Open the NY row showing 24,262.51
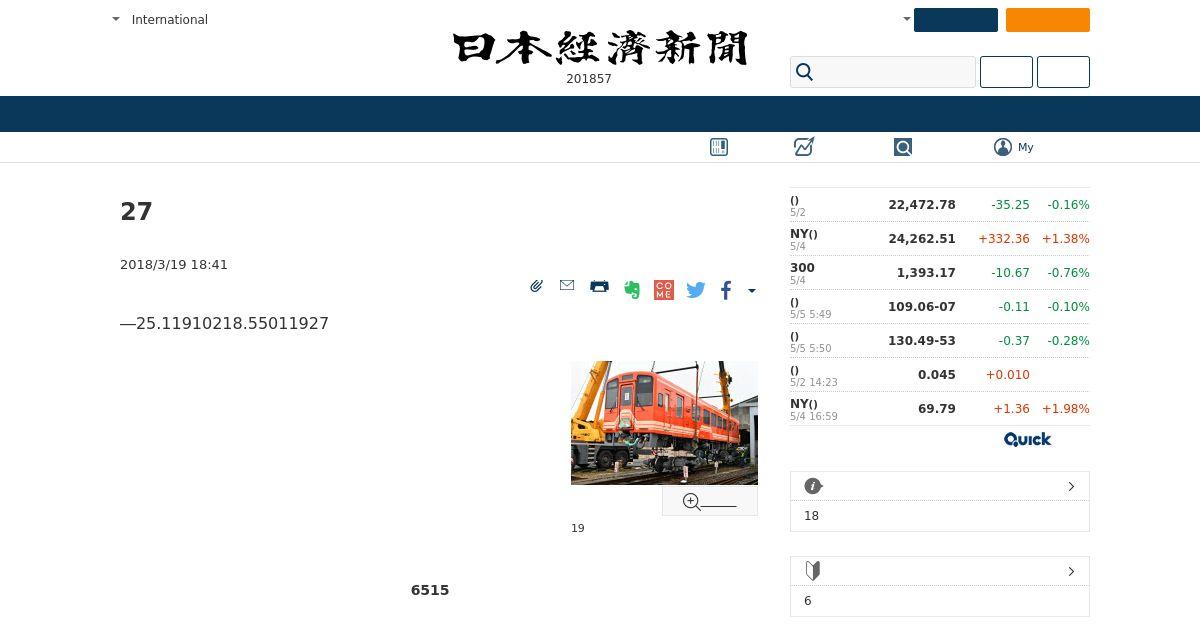1200x630 pixels. 940,239
